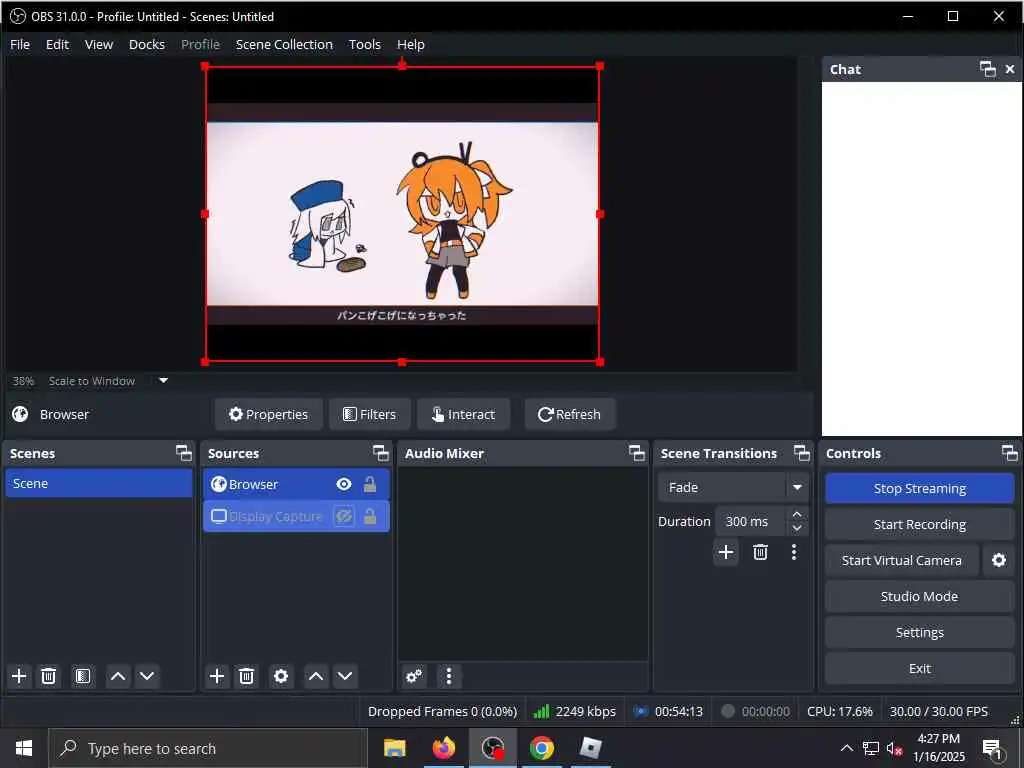
Task: Delete selected scene with trash icon
Action: click(x=48, y=676)
